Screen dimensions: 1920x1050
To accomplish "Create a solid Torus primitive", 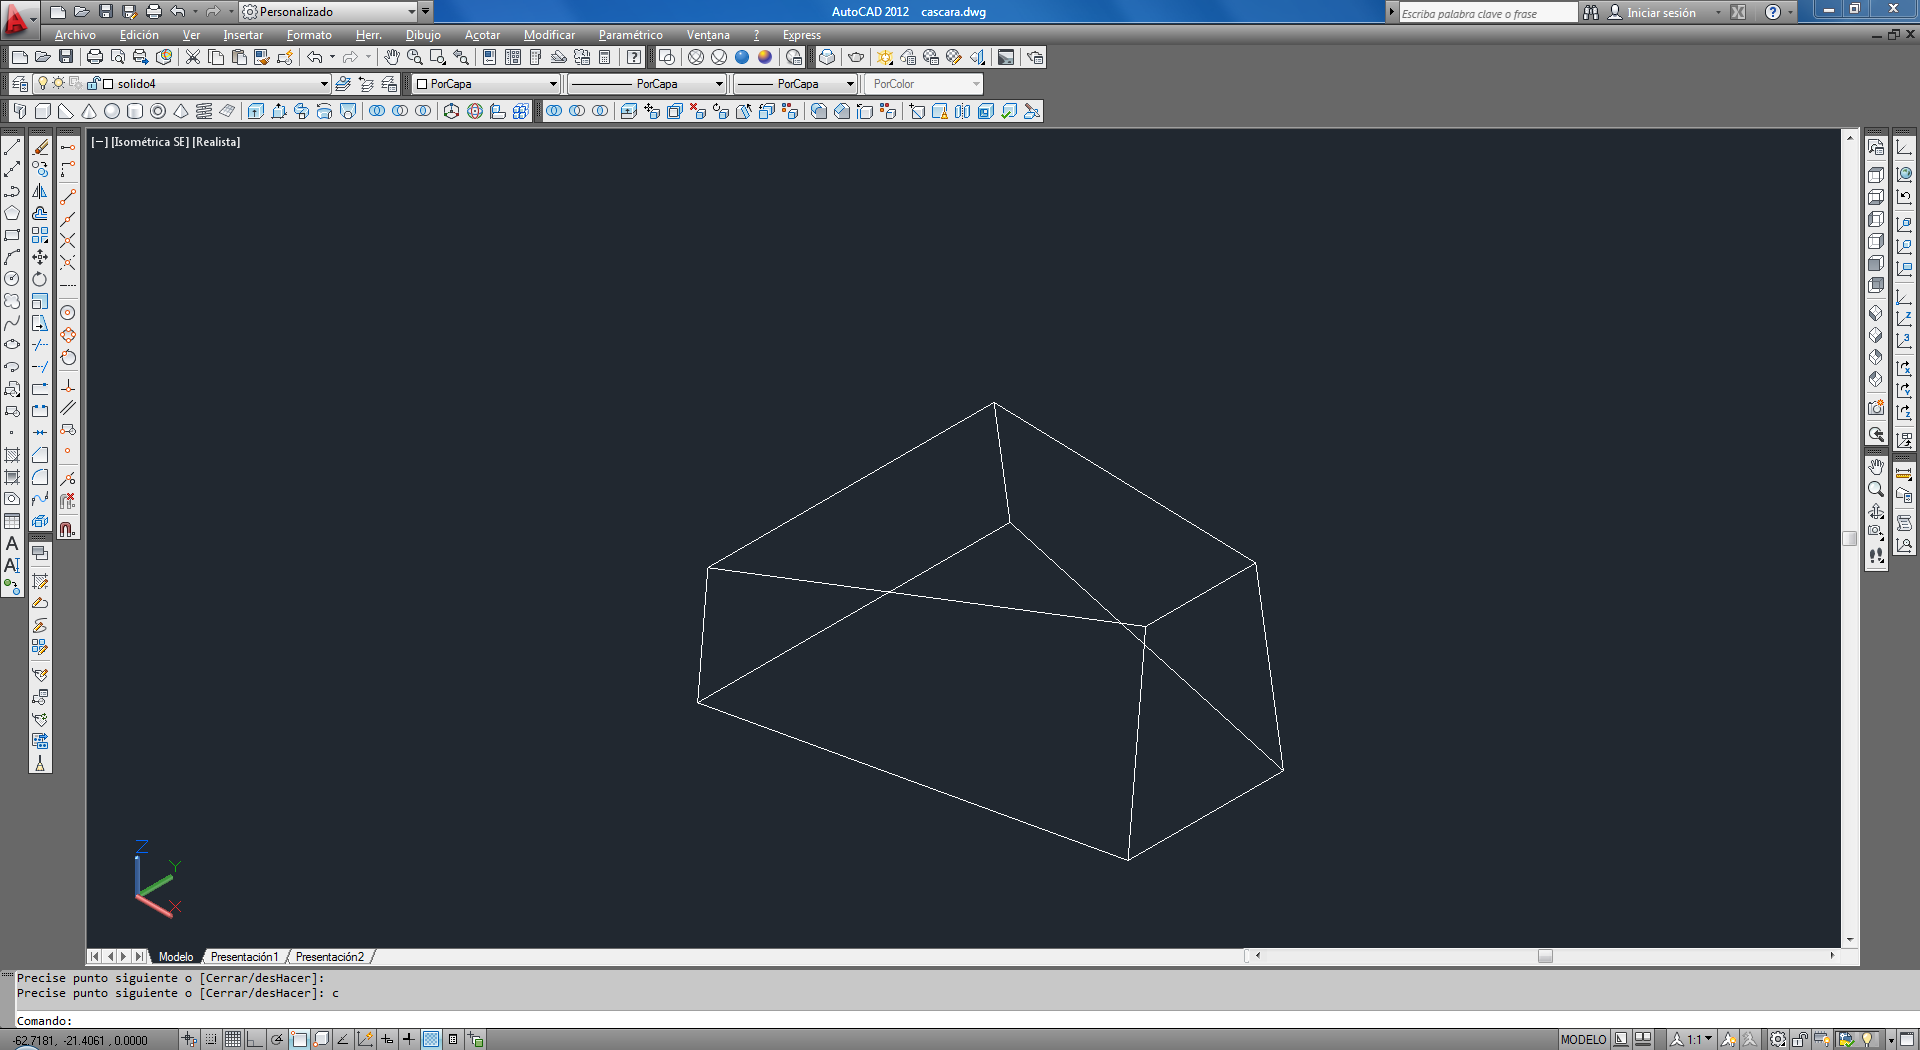I will pos(158,111).
